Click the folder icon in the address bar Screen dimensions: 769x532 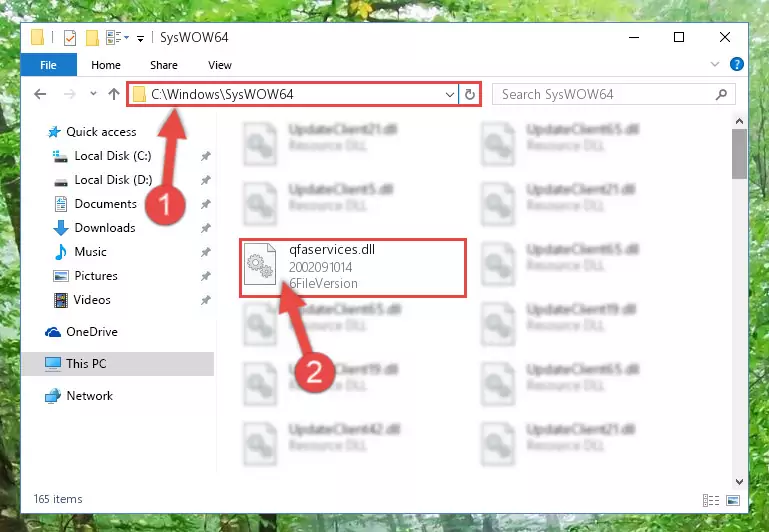(139, 94)
